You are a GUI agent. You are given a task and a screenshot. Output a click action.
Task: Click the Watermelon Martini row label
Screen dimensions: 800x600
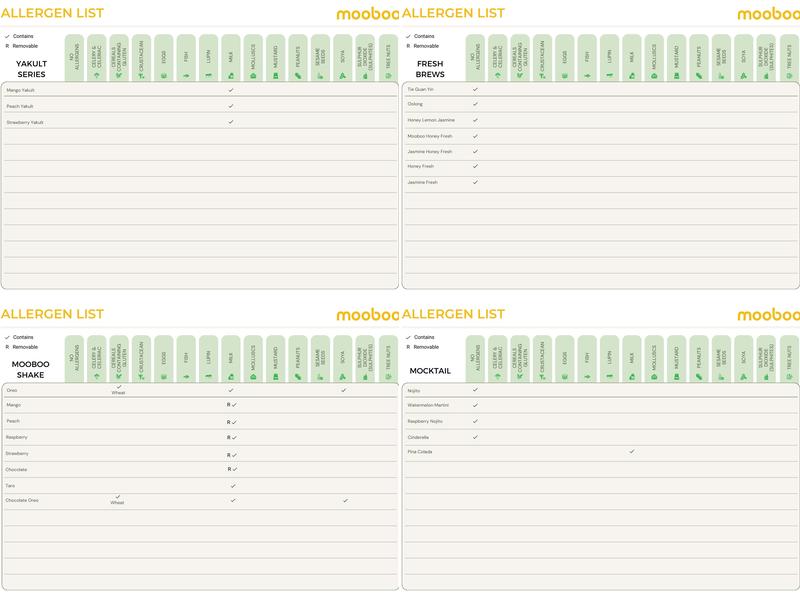click(428, 405)
